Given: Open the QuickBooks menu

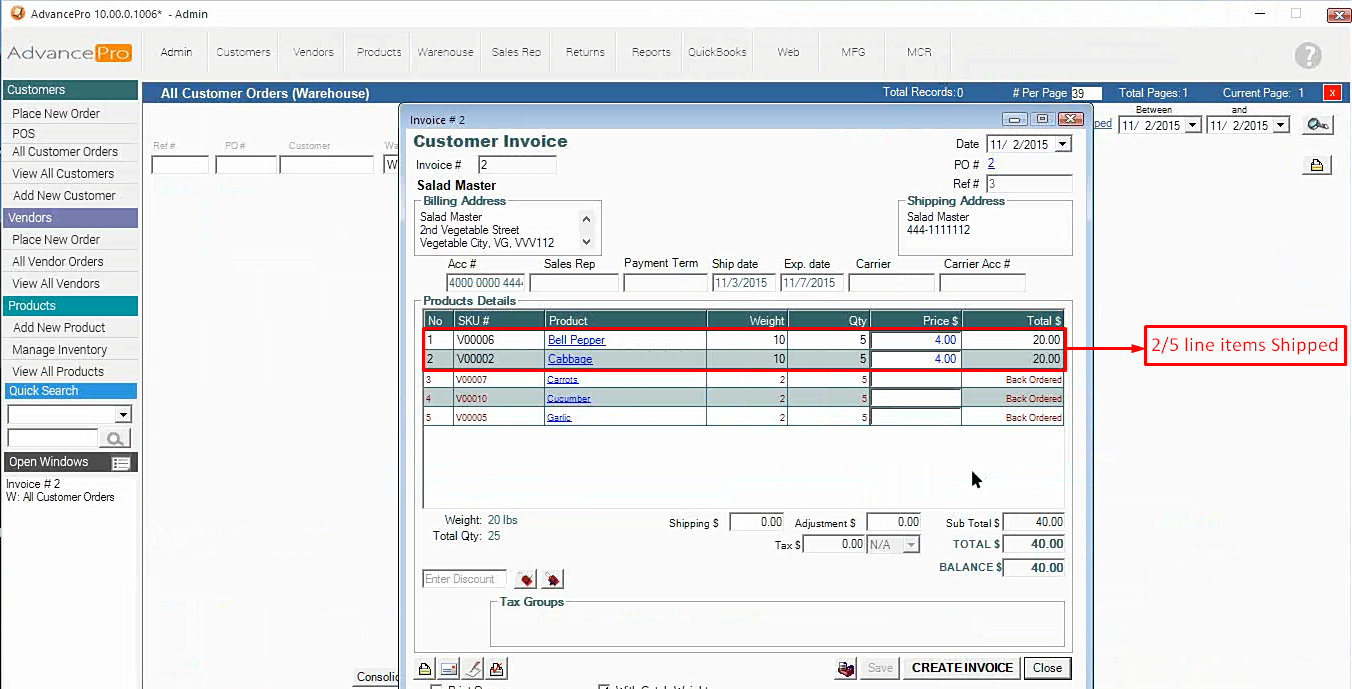Looking at the screenshot, I should coord(717,52).
